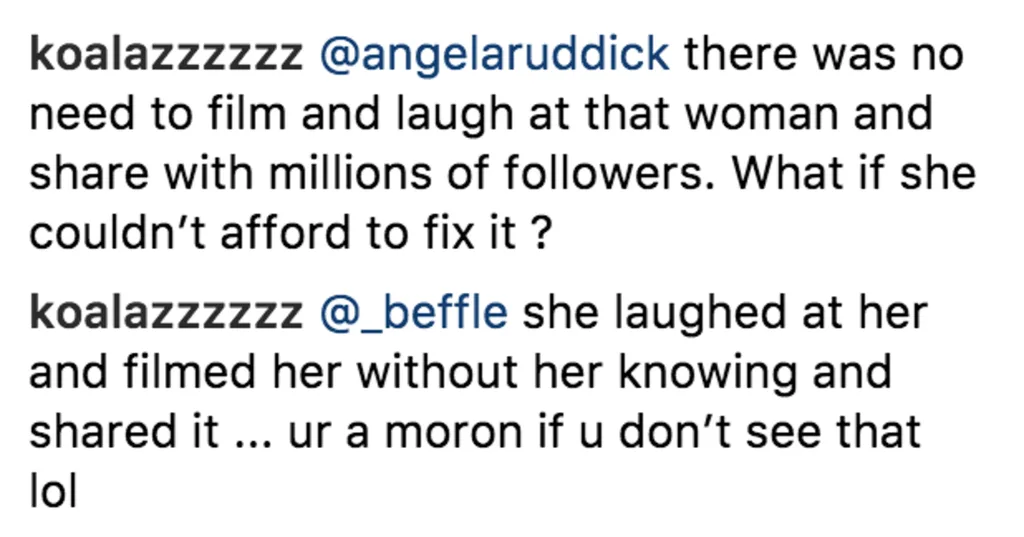Click the word "millions" in the first comment

pyautogui.click(x=349, y=173)
